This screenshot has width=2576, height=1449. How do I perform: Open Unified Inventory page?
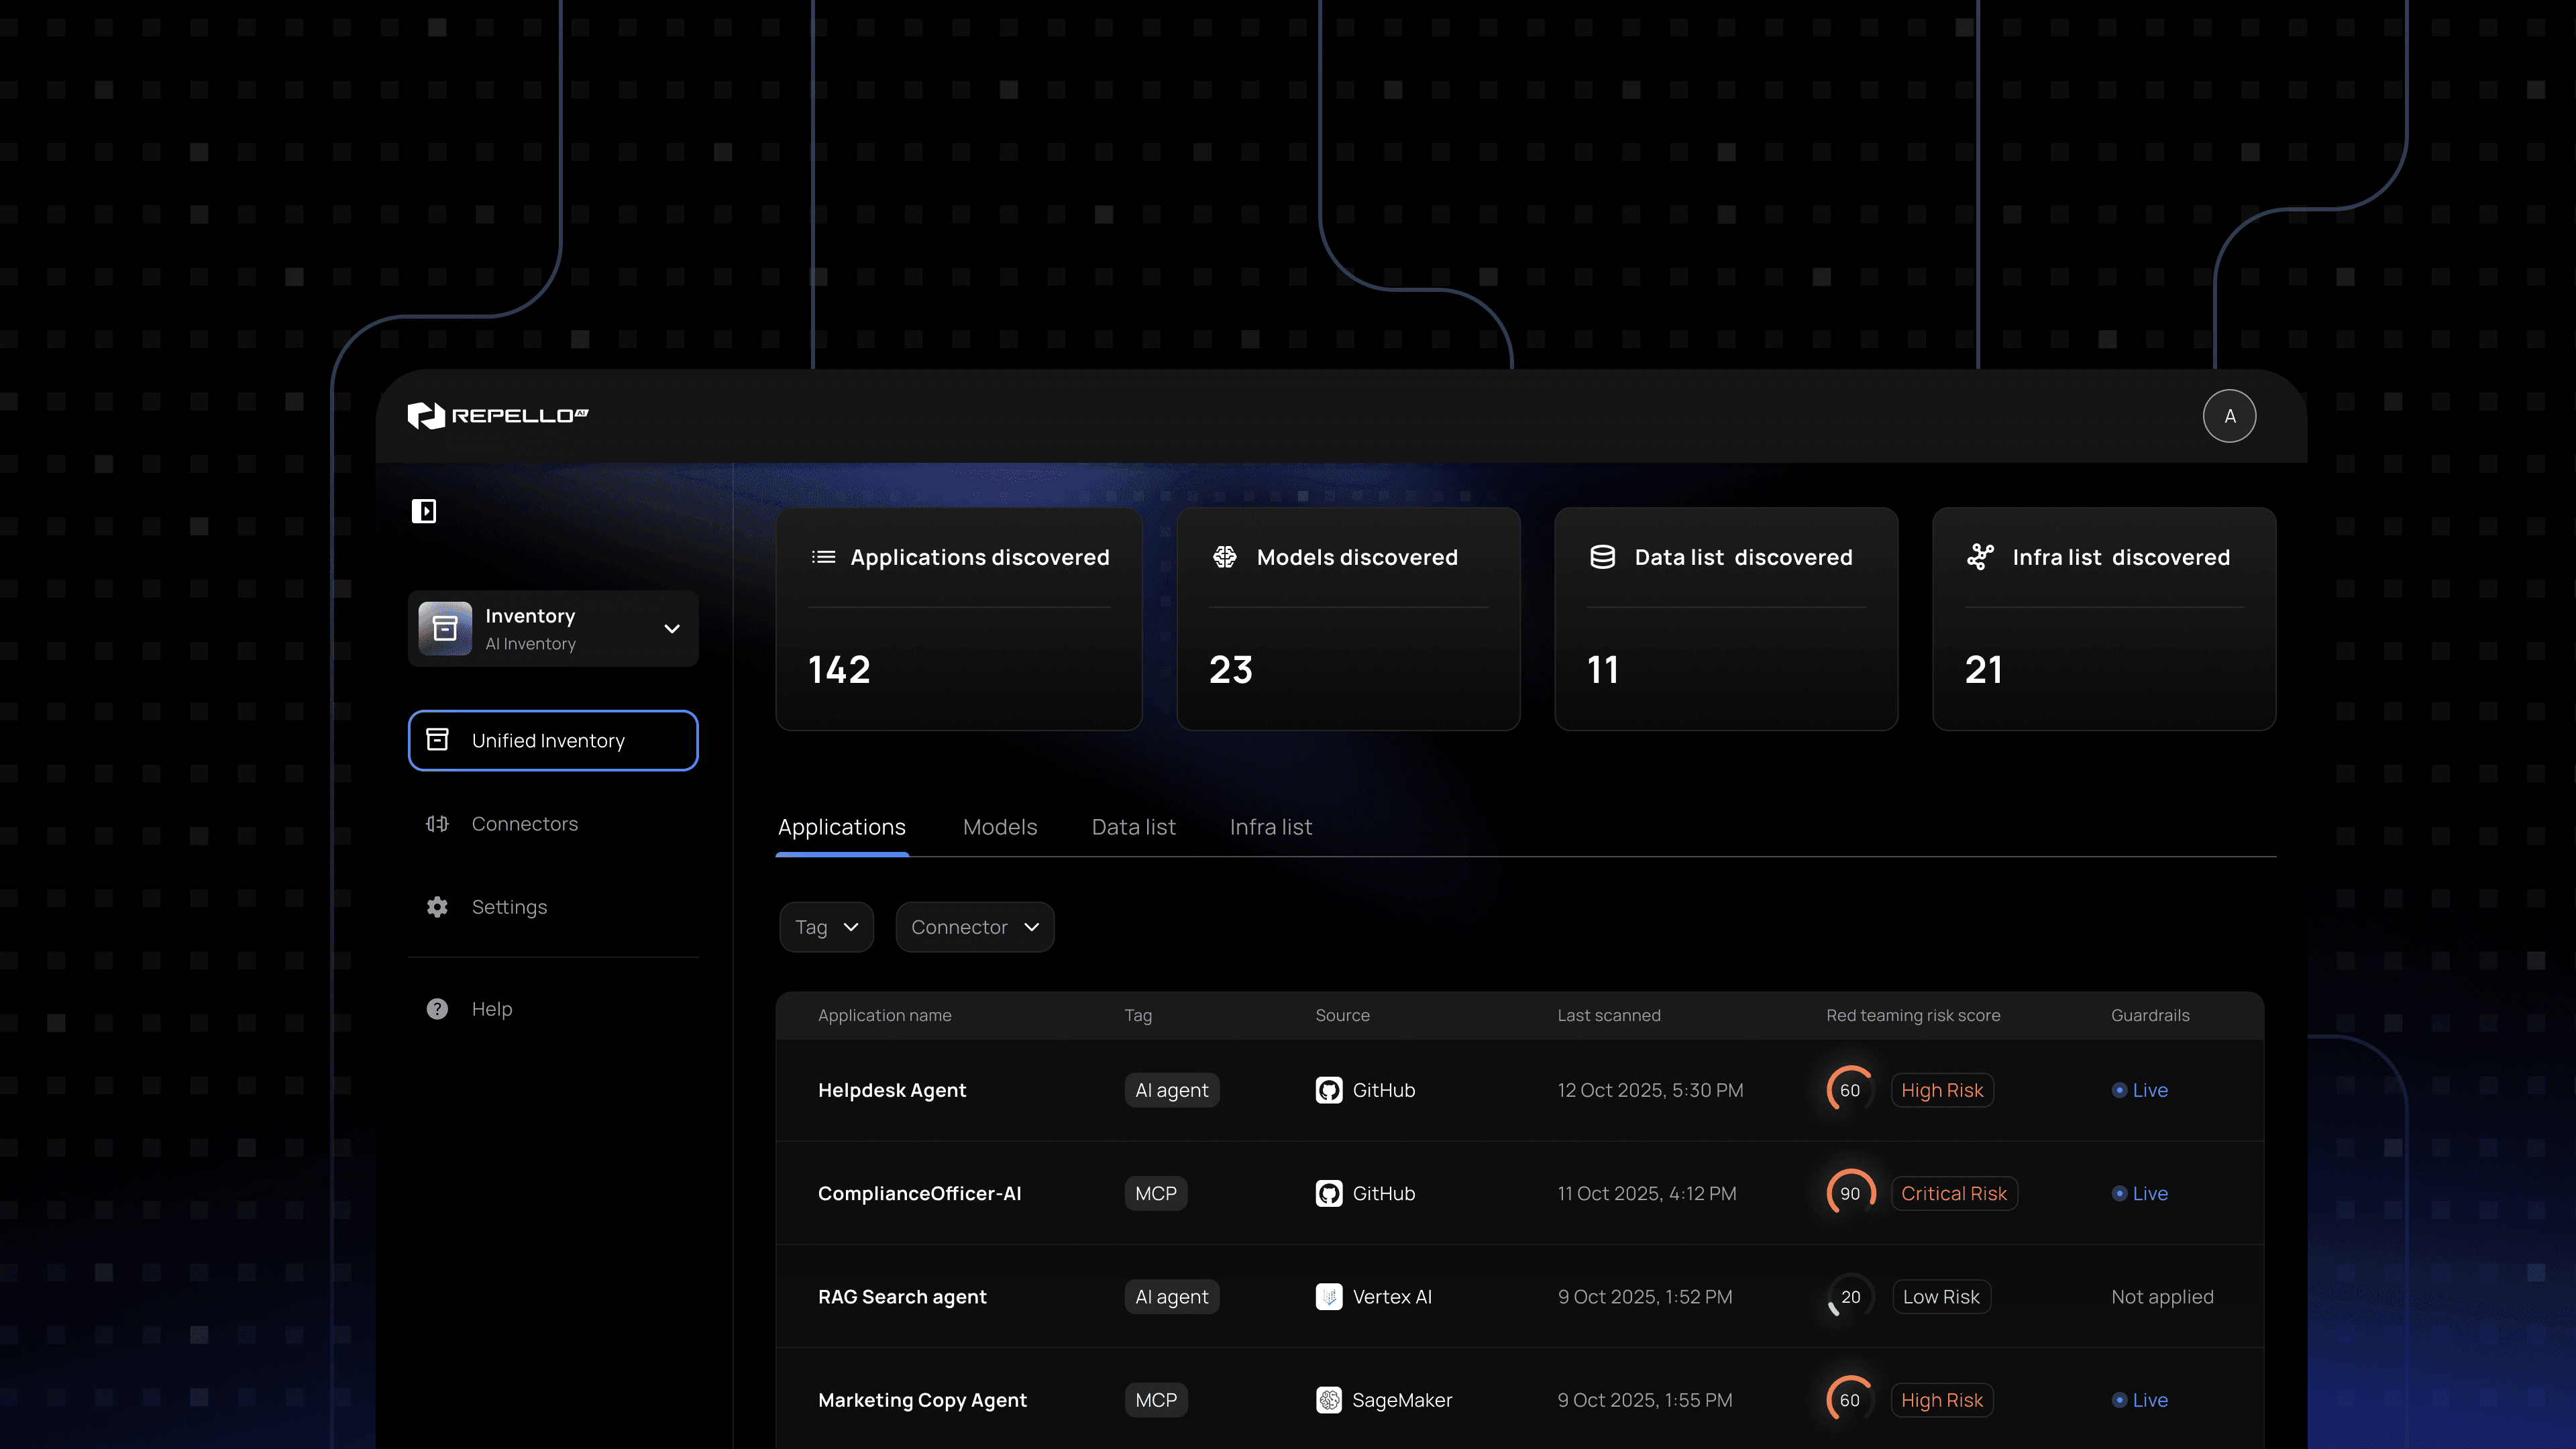pos(553,740)
